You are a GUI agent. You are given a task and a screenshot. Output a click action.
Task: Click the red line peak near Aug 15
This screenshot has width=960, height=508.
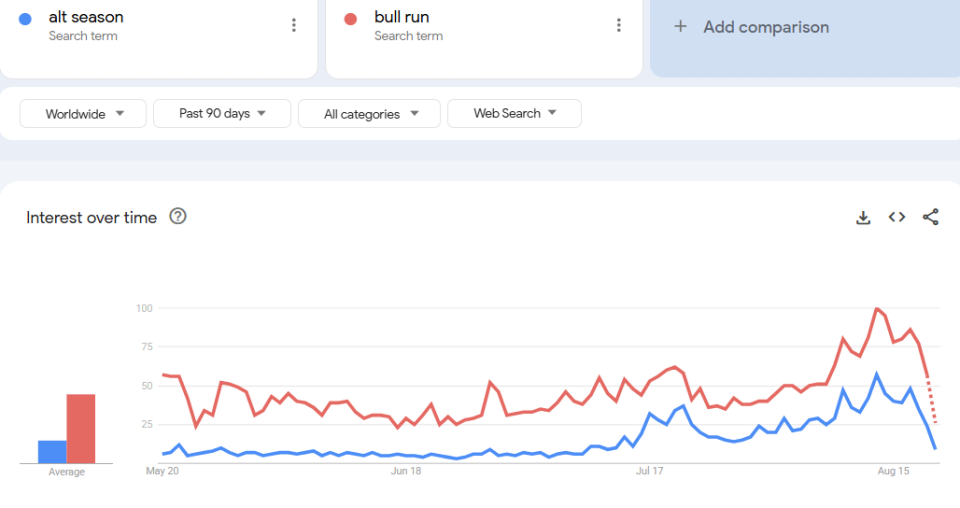pos(876,309)
